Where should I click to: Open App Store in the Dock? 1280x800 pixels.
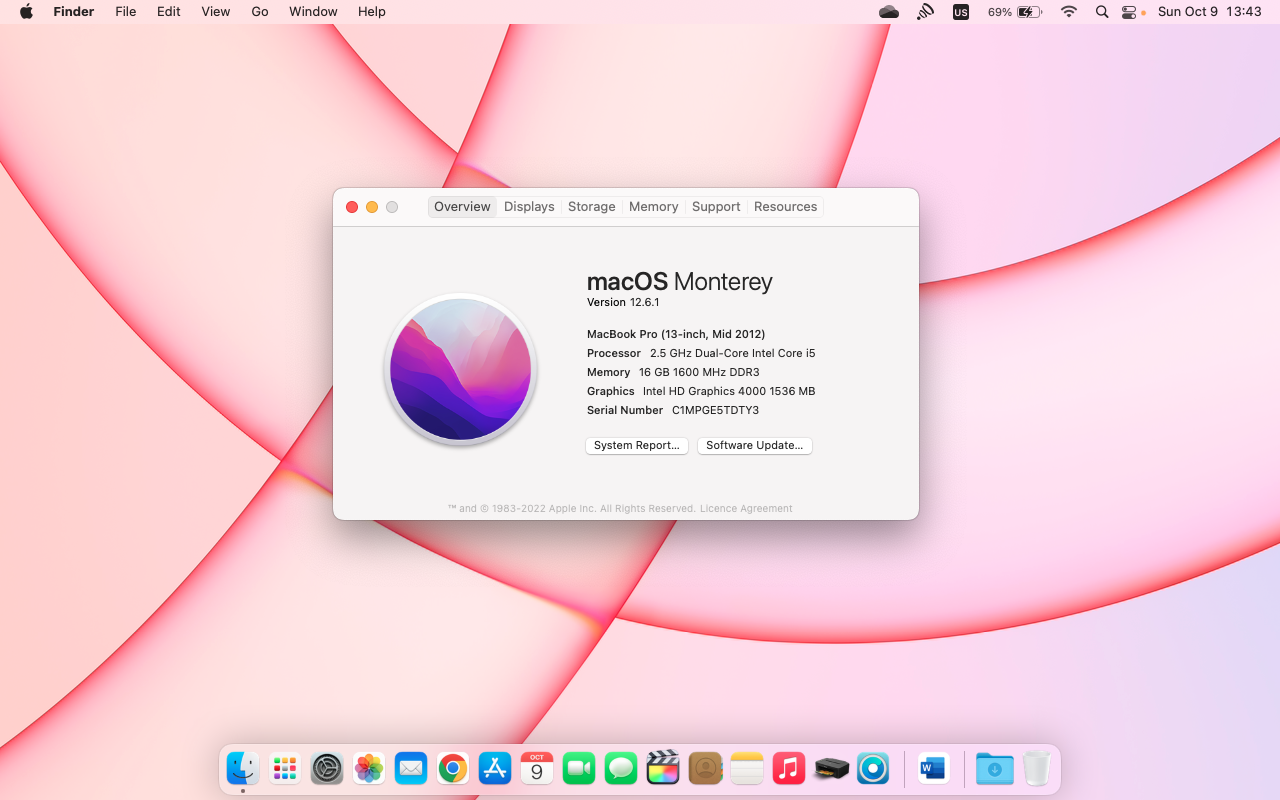click(x=495, y=768)
